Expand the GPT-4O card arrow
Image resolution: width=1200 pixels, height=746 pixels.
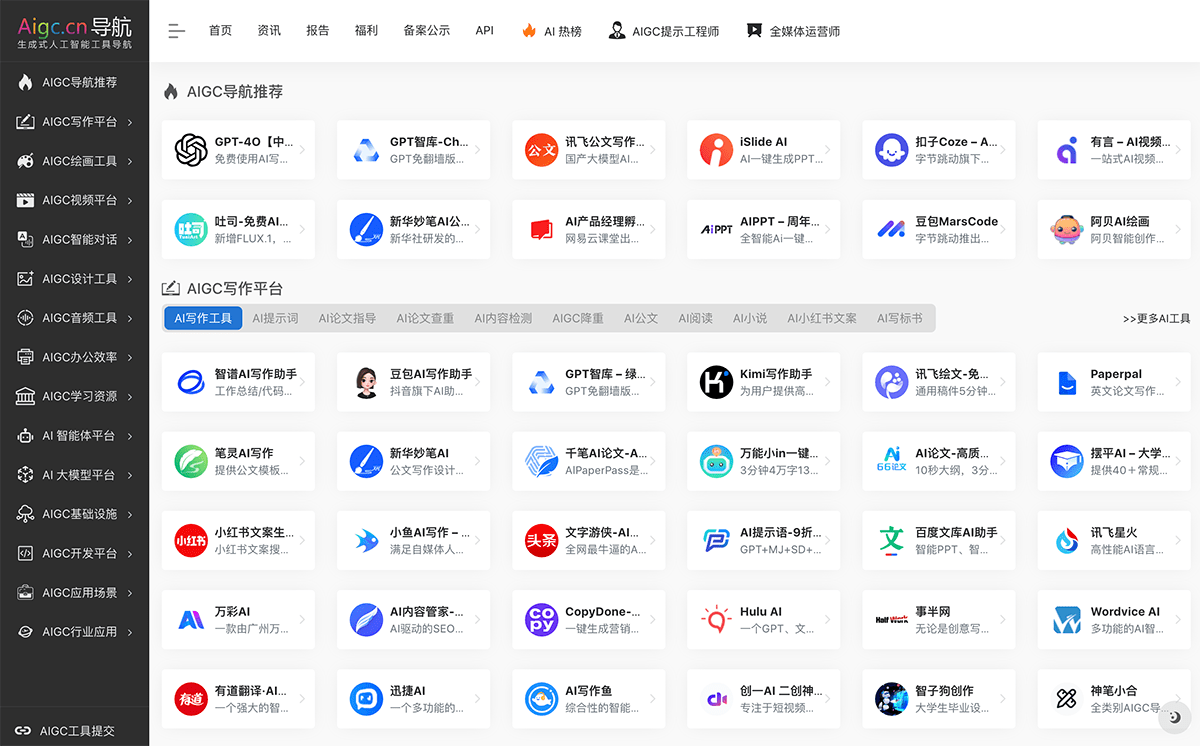[305, 149]
